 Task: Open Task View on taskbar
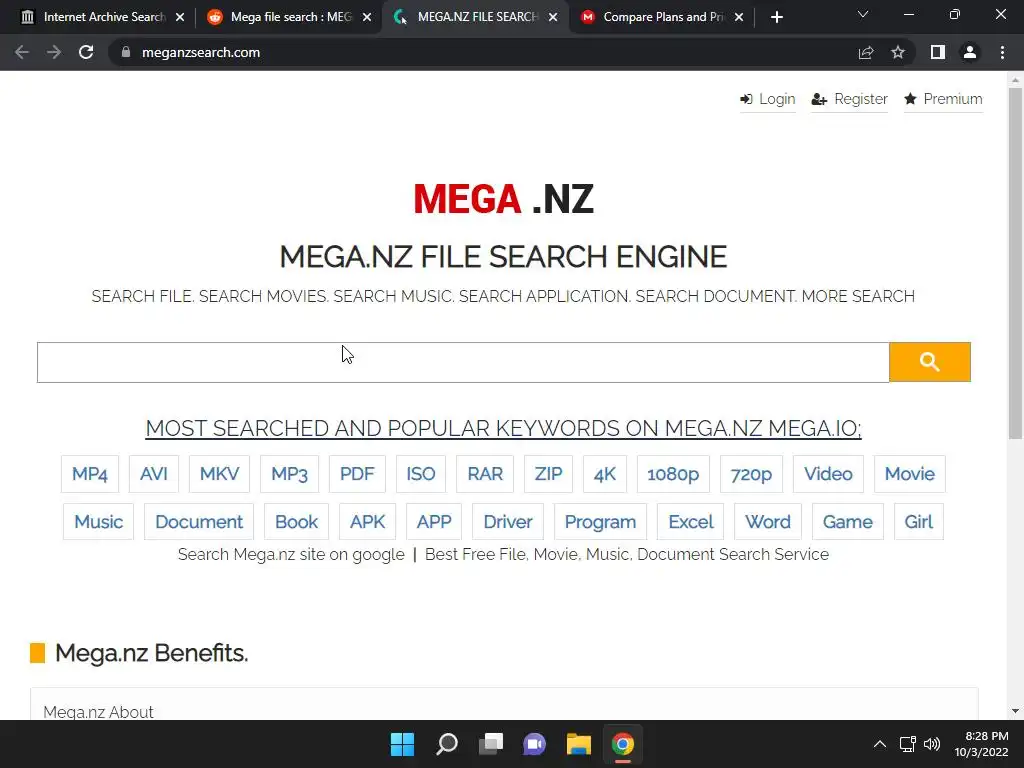tap(490, 744)
